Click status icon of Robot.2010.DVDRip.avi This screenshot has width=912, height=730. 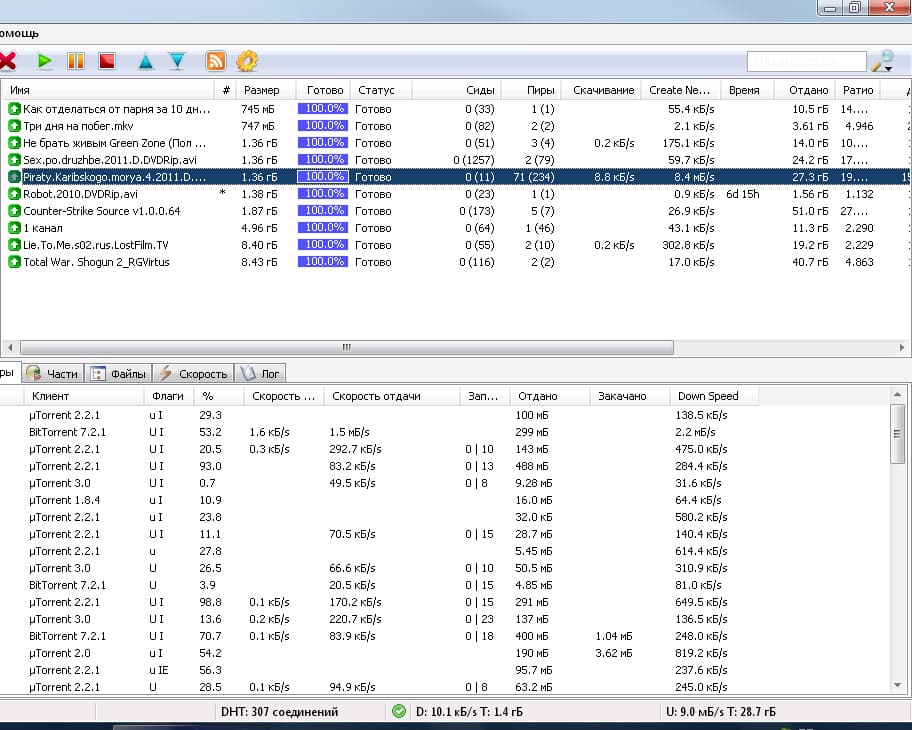point(14,194)
